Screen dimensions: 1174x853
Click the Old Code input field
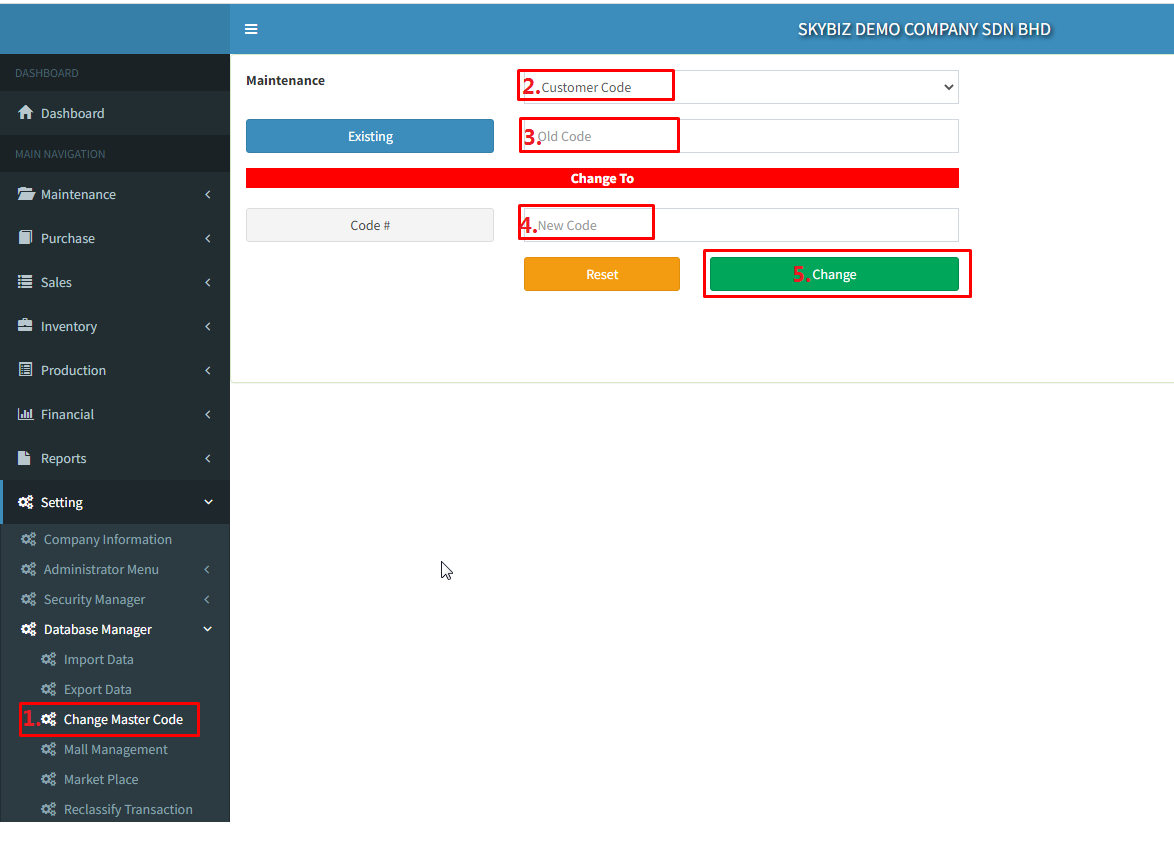click(x=740, y=136)
